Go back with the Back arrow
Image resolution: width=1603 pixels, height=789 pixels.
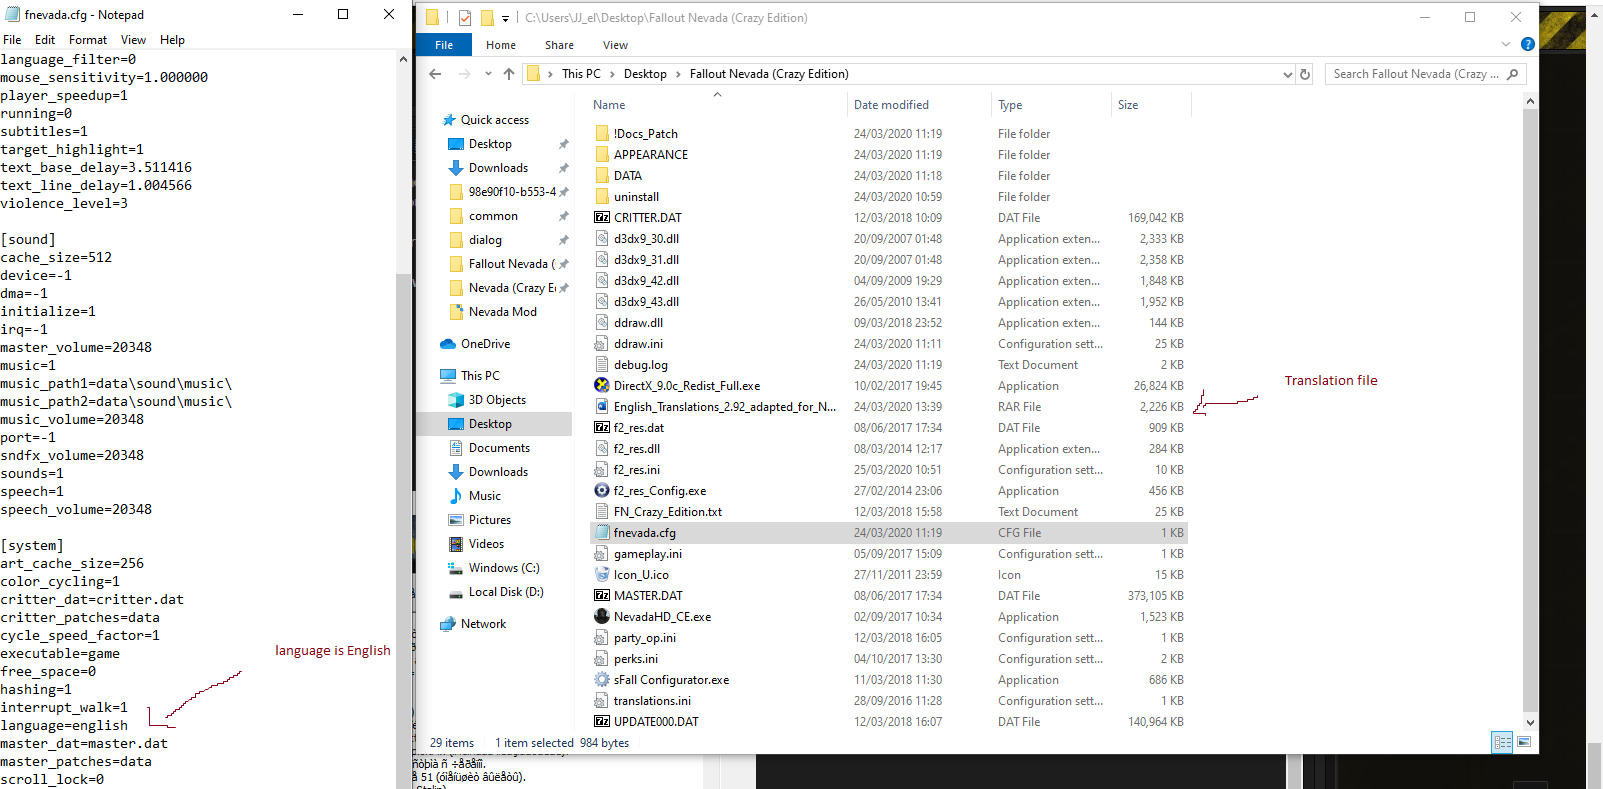click(435, 74)
